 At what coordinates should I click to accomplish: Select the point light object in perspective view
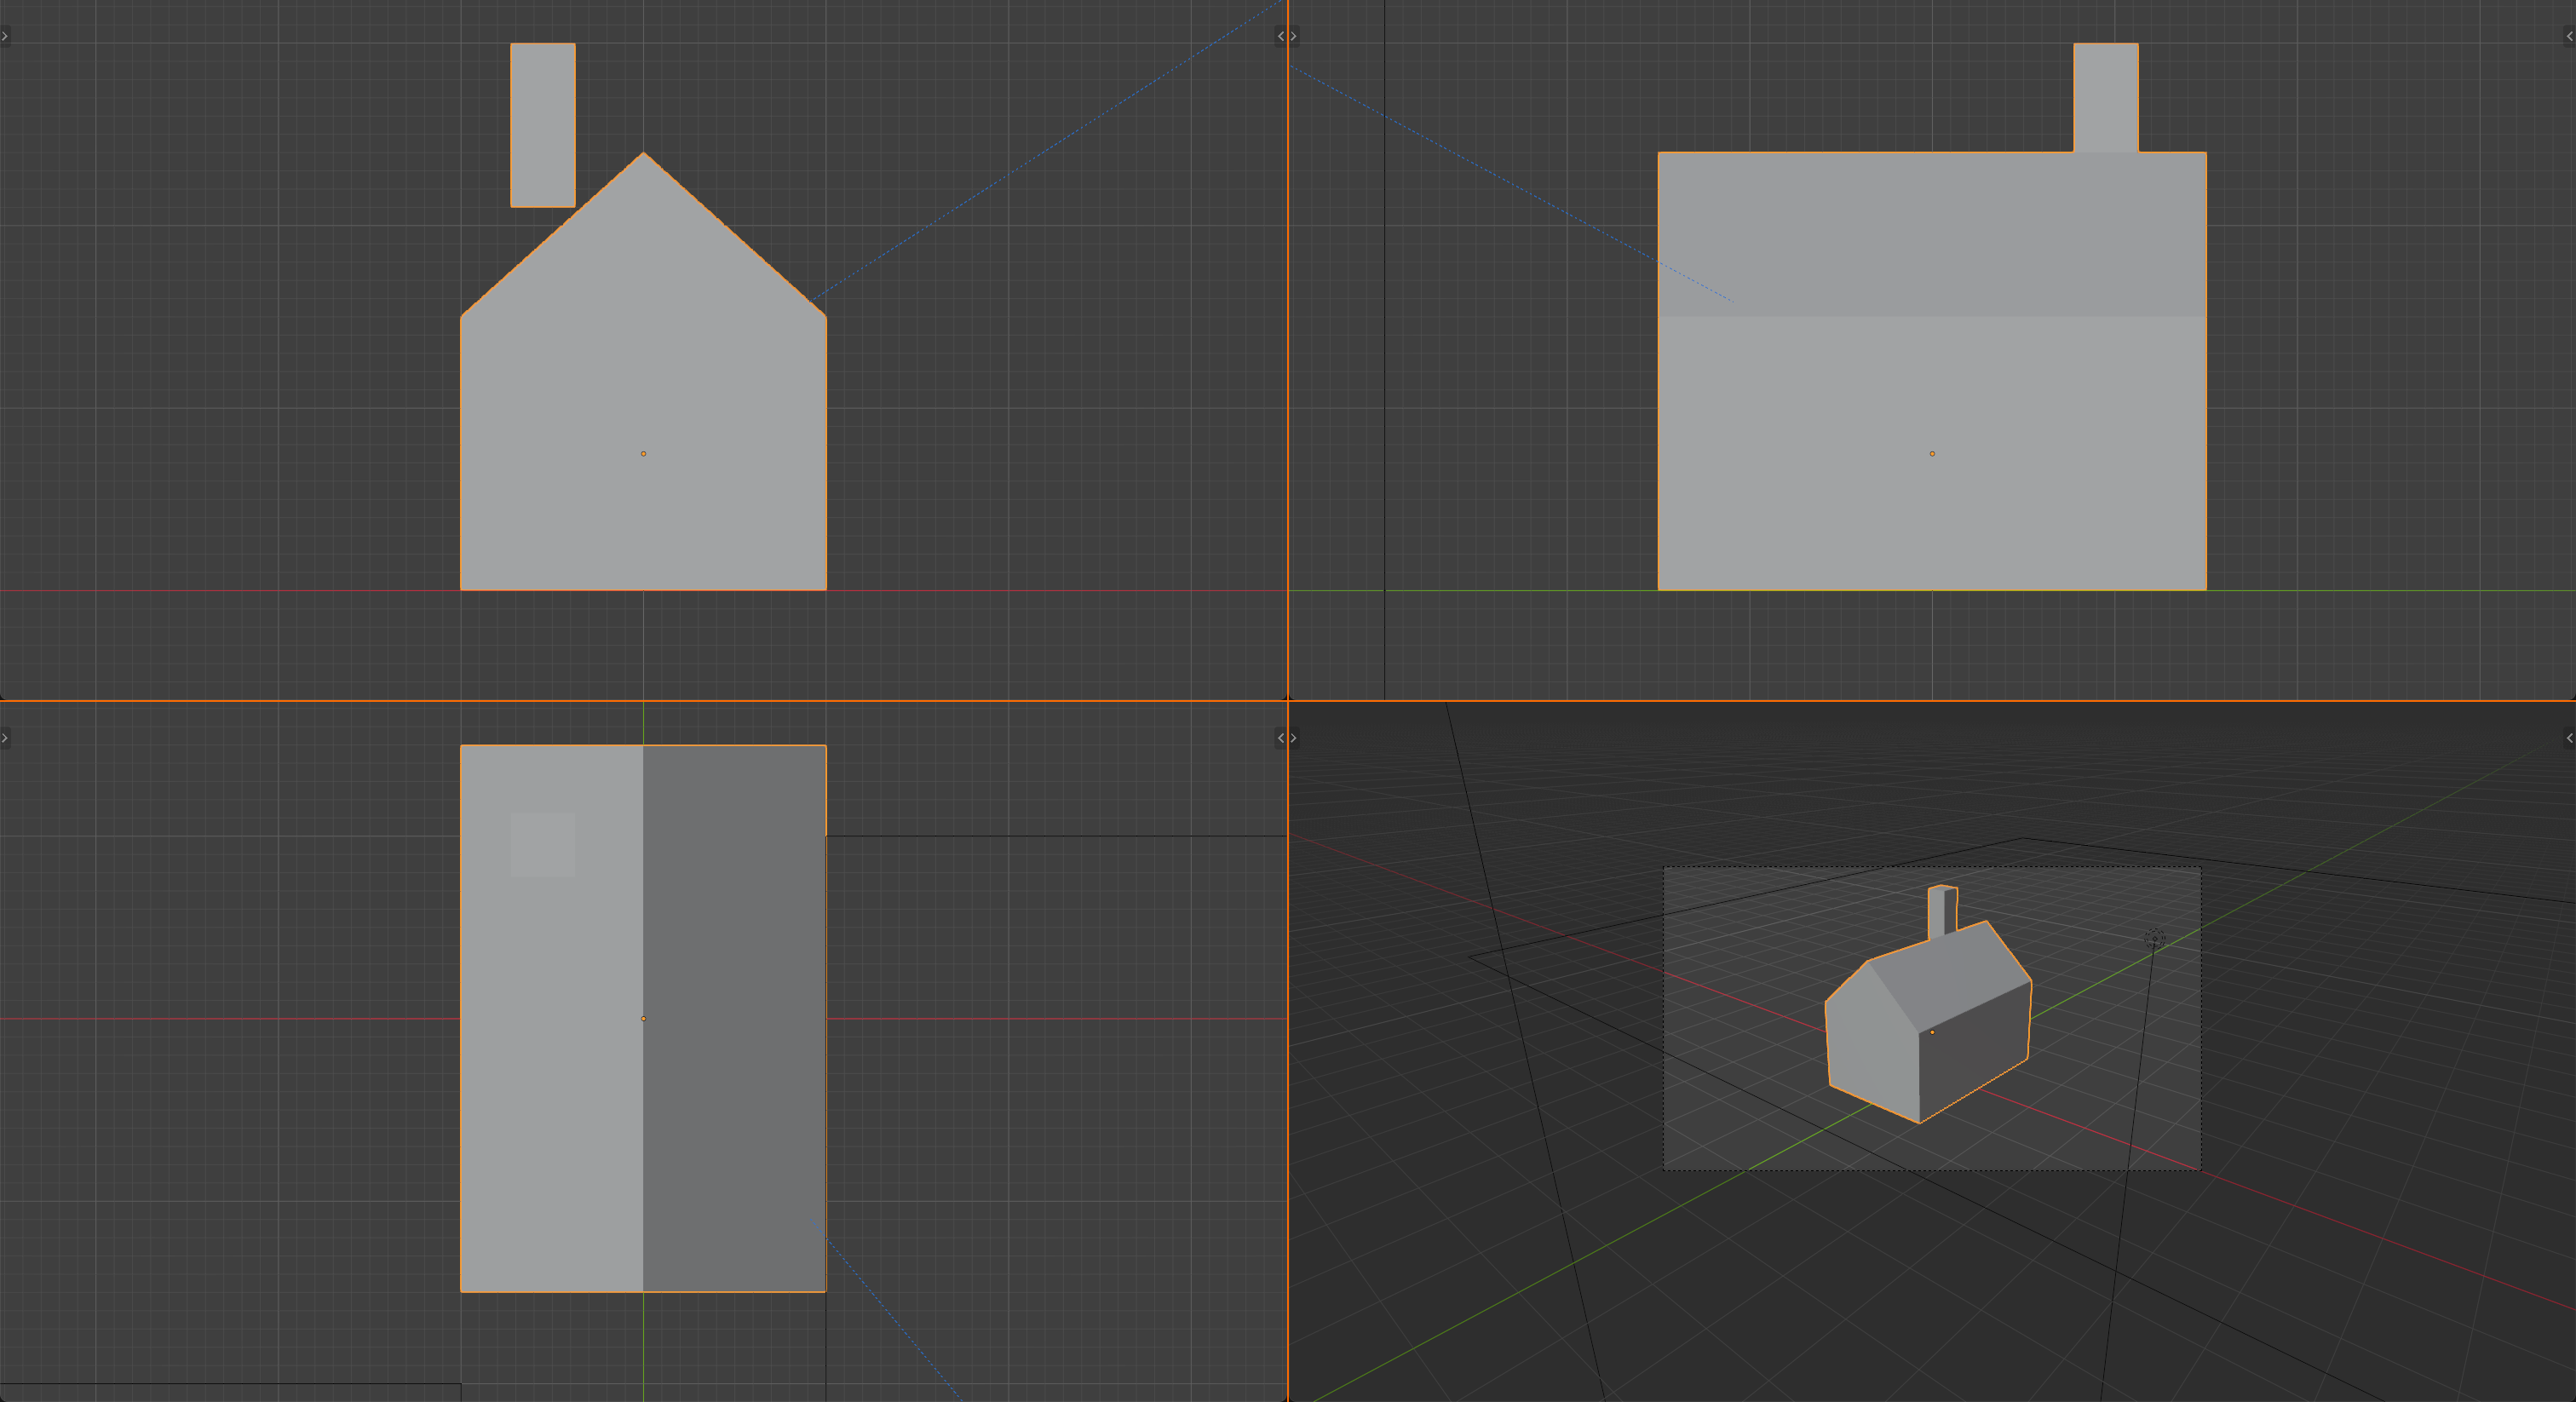coord(2155,938)
